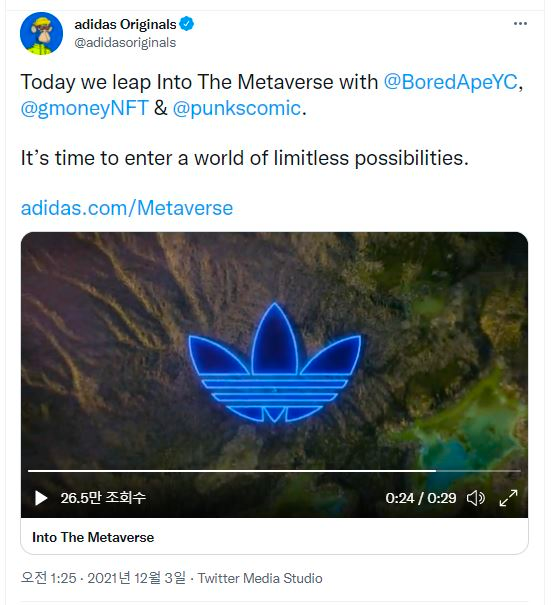
Task: Follow the adidas.com/Metaverse link
Action: coord(127,208)
